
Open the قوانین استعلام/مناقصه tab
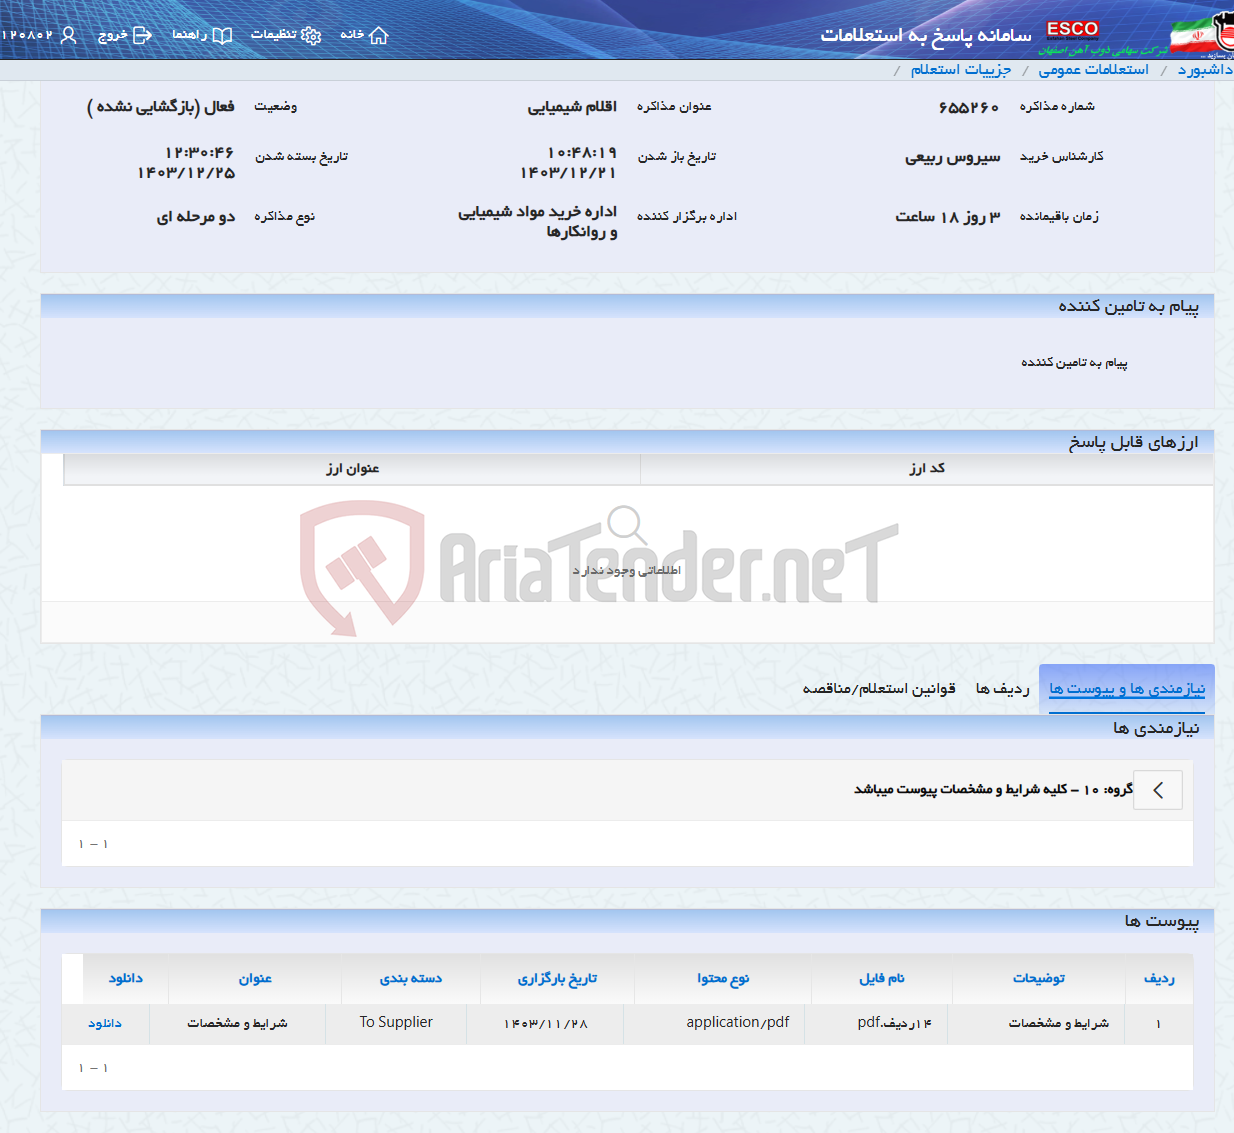pyautogui.click(x=879, y=689)
